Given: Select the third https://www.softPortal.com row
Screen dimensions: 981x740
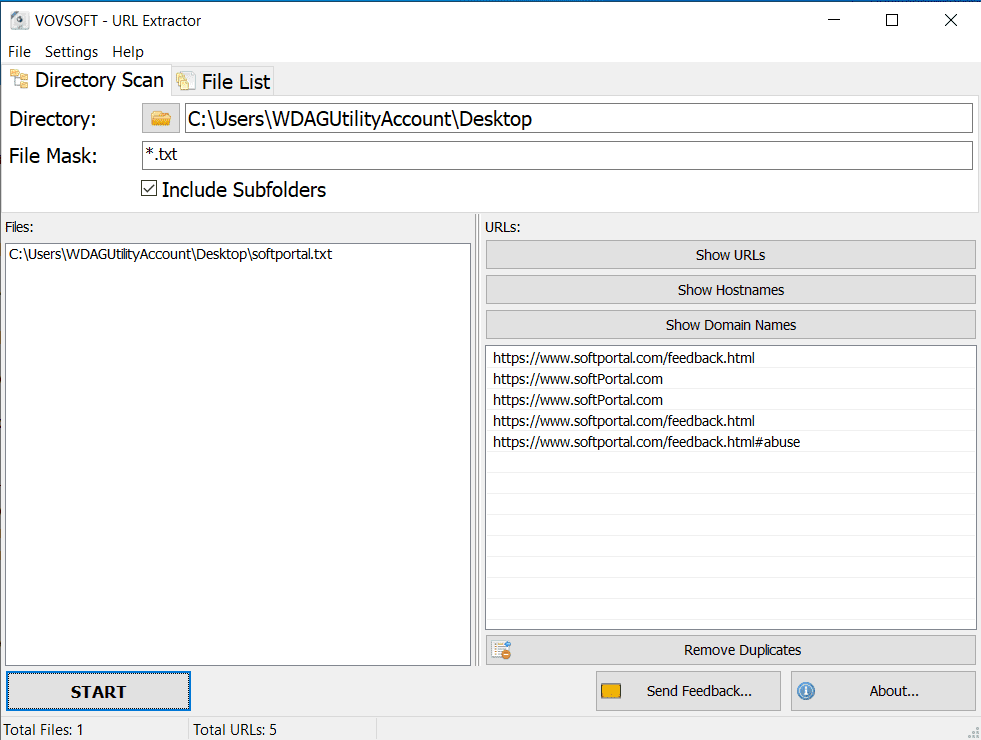Looking at the screenshot, I should 730,400.
